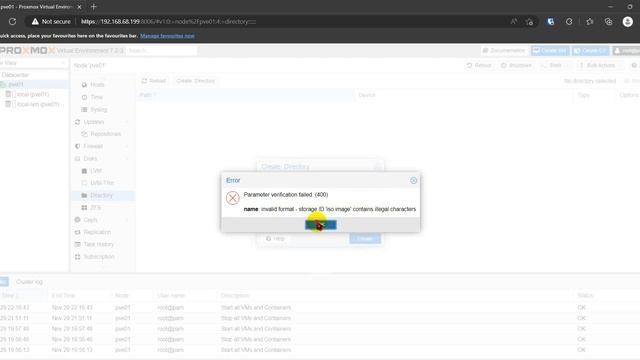
Task: Click the Create VM button
Action: [x=550, y=51]
